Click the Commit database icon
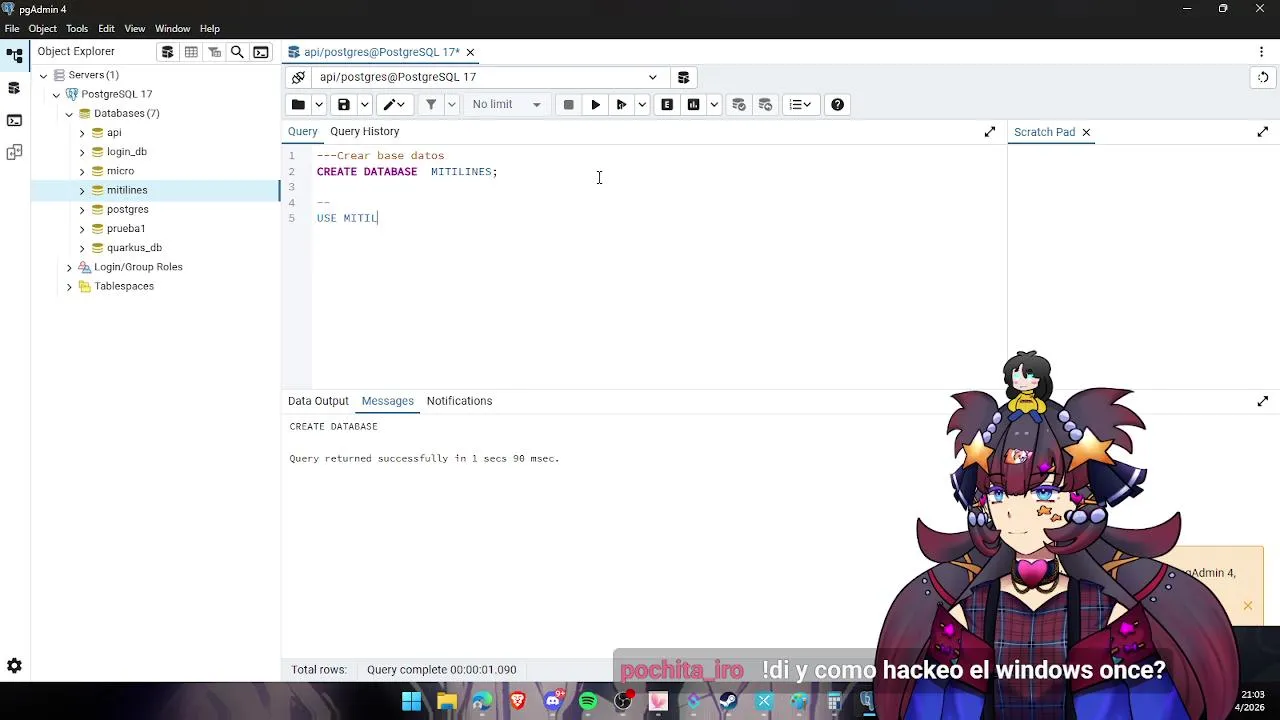The width and height of the screenshot is (1280, 720). tap(739, 105)
